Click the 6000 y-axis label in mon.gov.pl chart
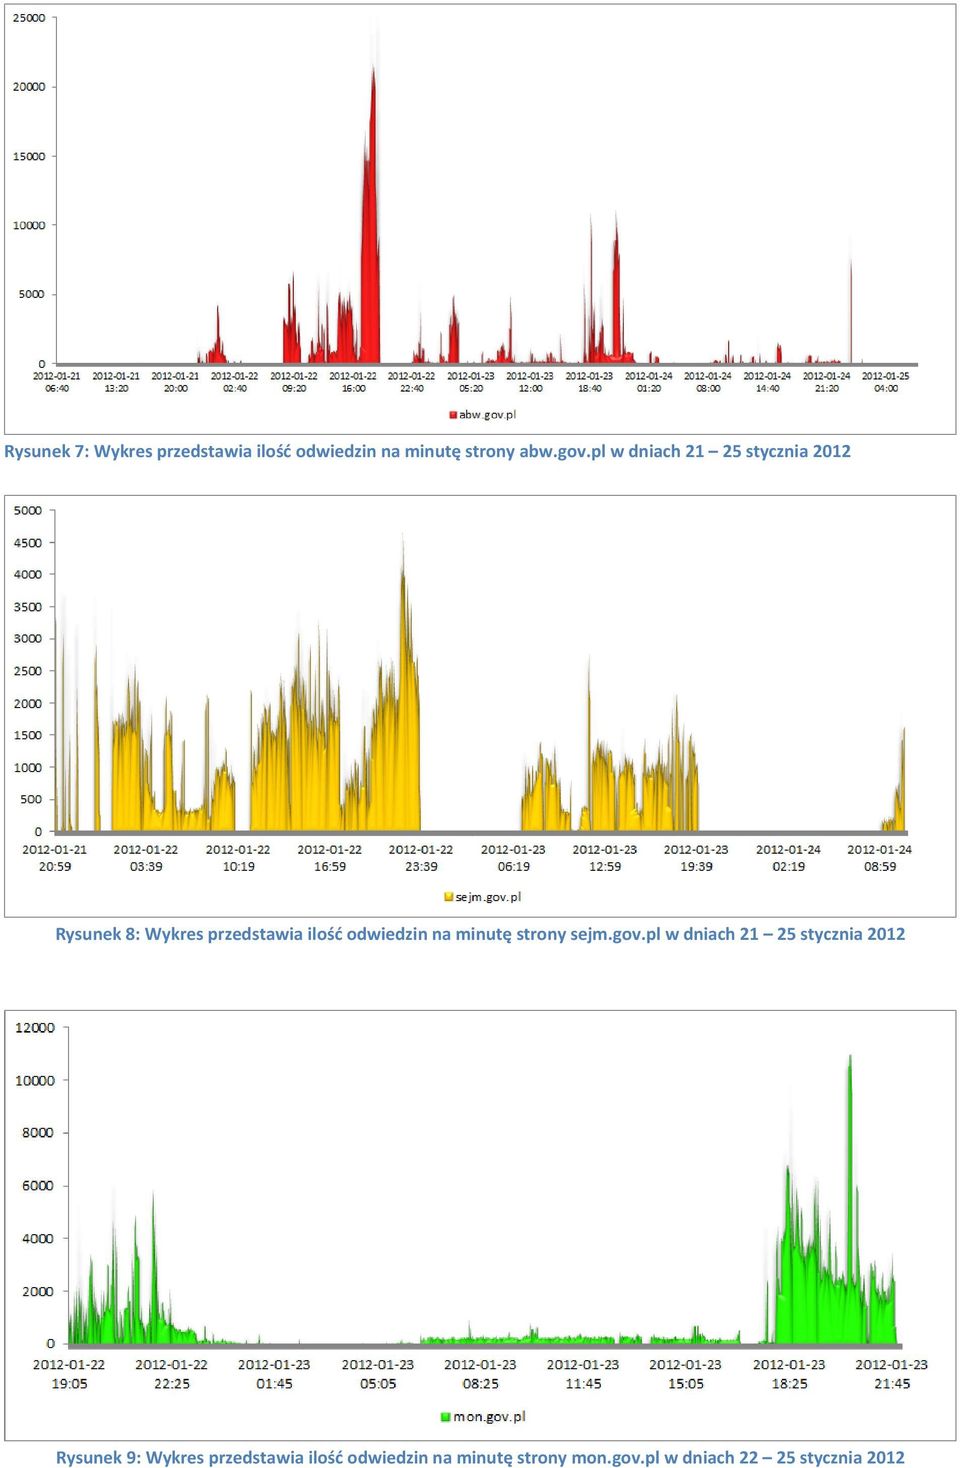The width and height of the screenshot is (960, 1468). 38,1186
